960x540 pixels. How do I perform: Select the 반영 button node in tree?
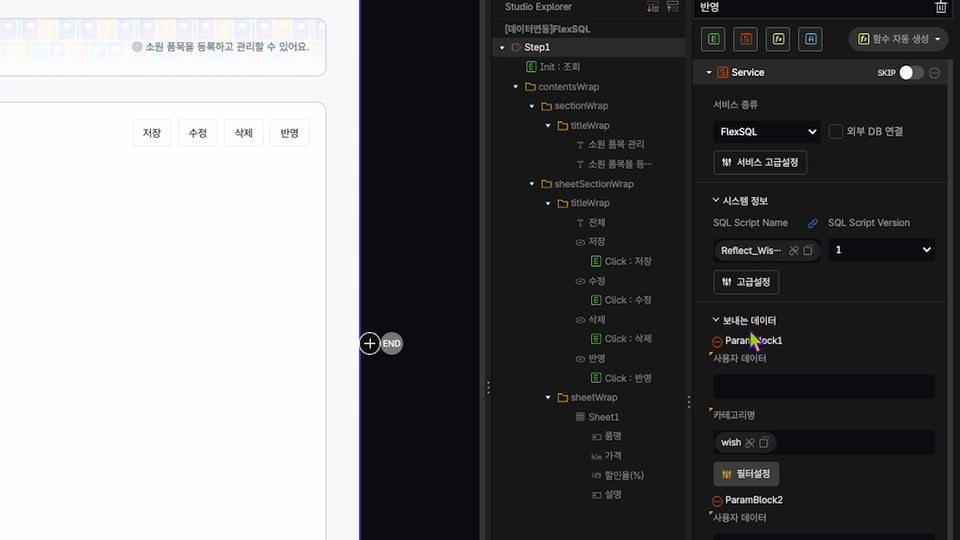click(x=591, y=359)
